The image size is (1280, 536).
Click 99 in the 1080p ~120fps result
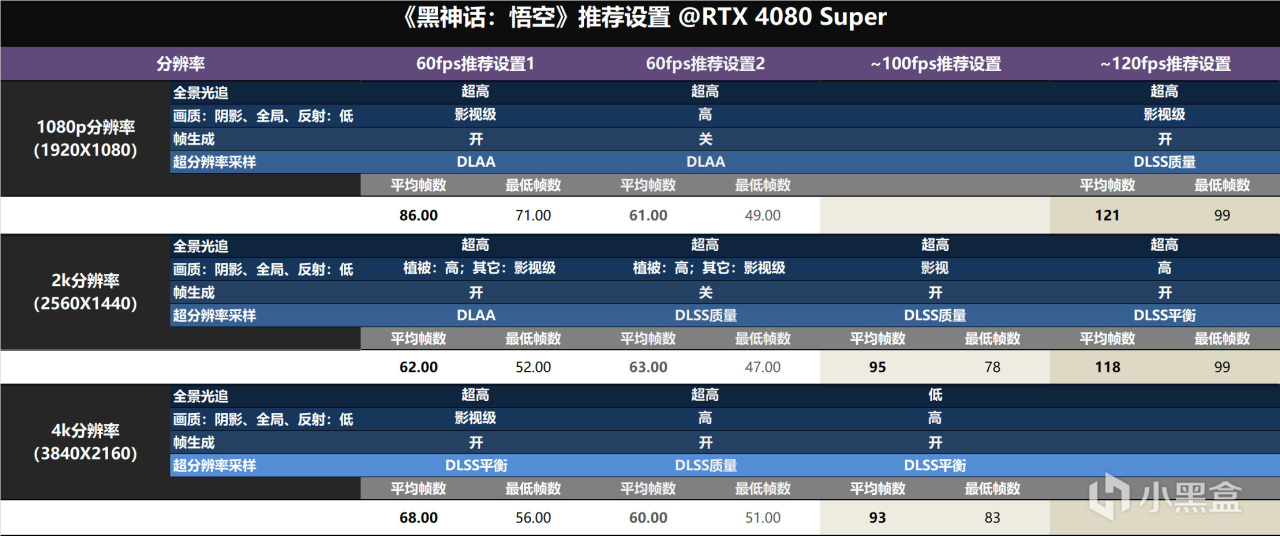(x=1222, y=215)
